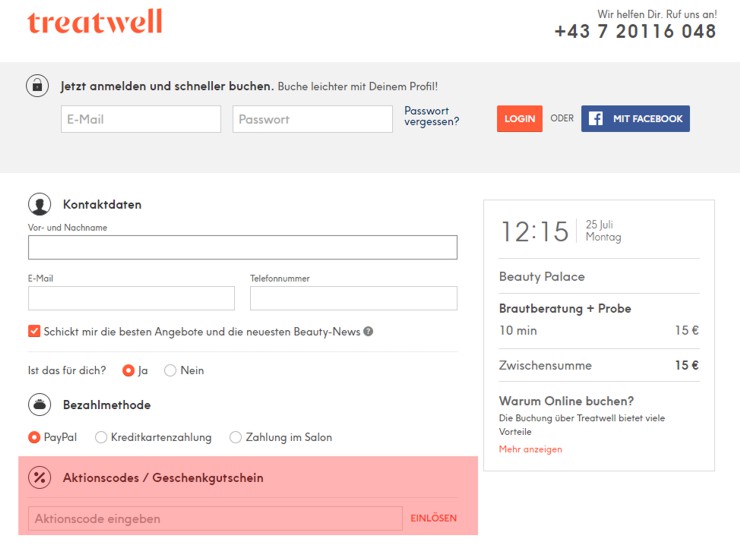Uncheck the Beauty-News offers checkbox

coord(34,331)
